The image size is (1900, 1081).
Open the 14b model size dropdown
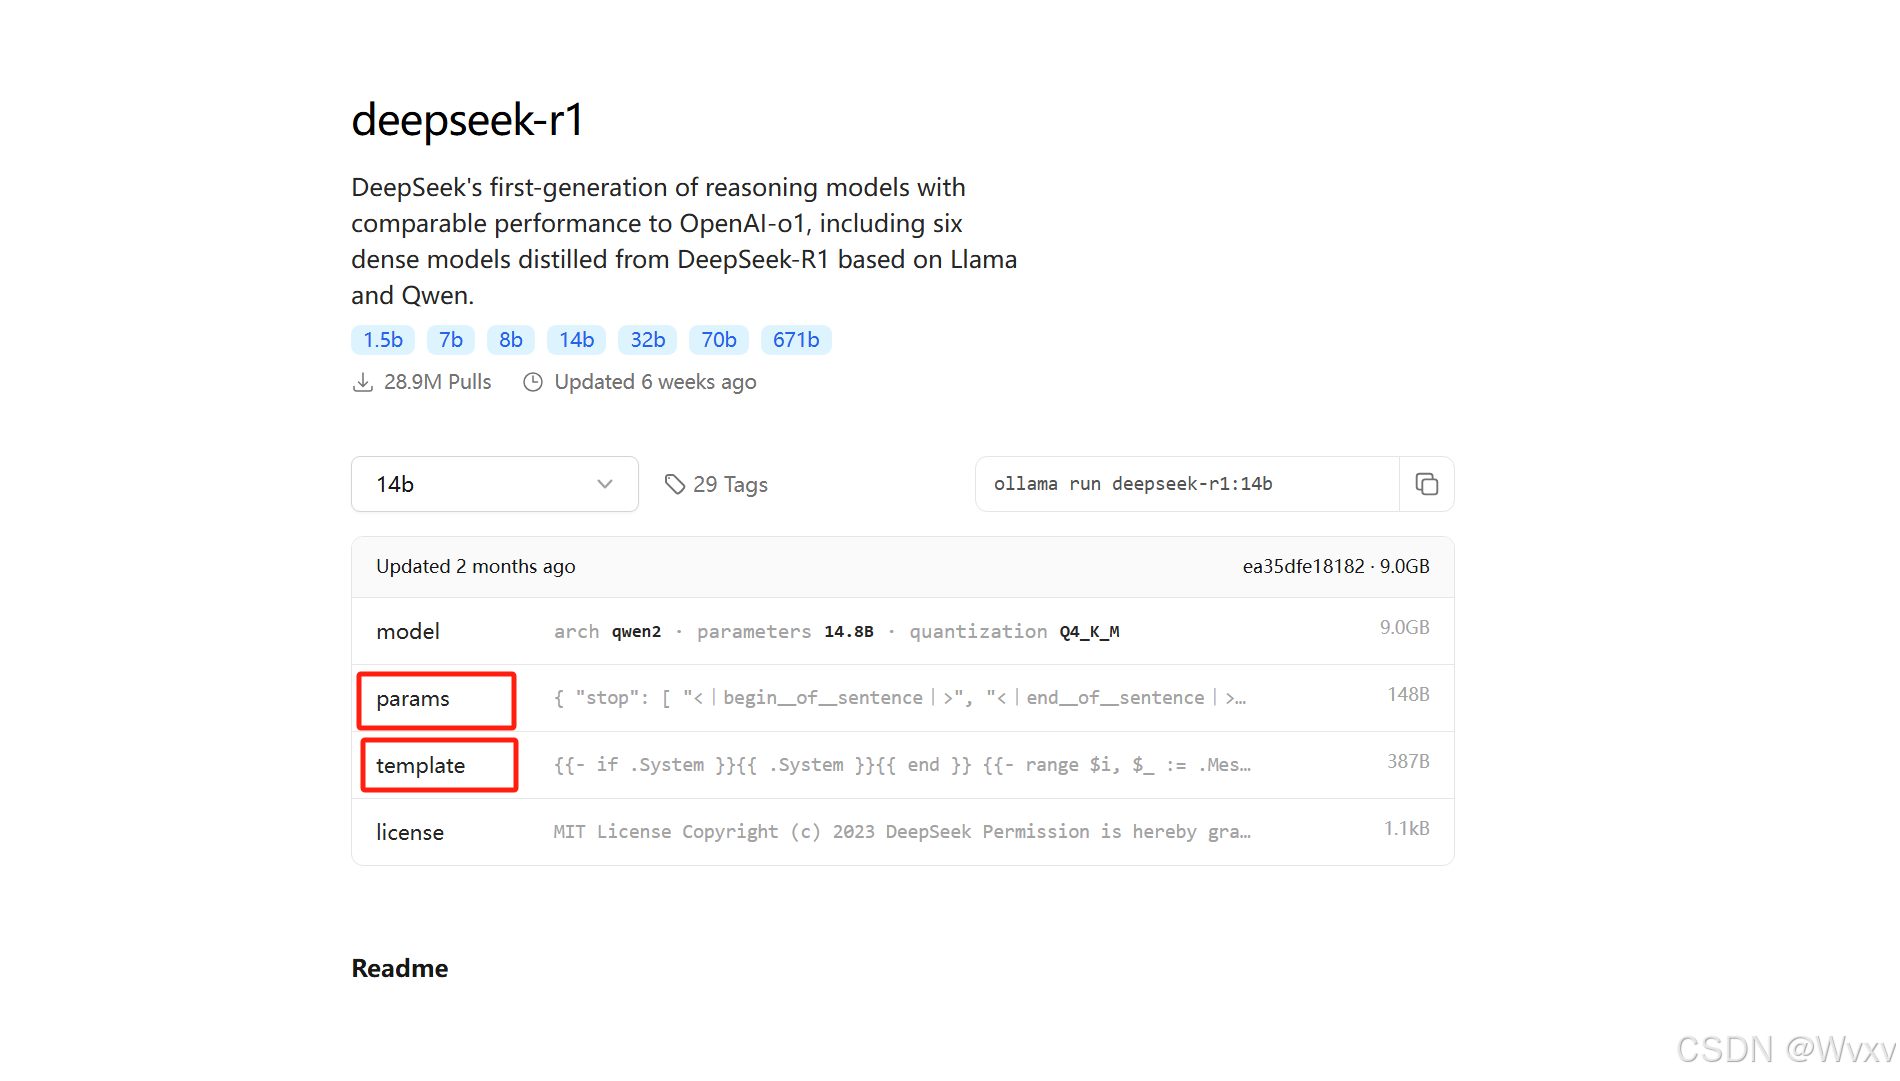click(x=494, y=484)
